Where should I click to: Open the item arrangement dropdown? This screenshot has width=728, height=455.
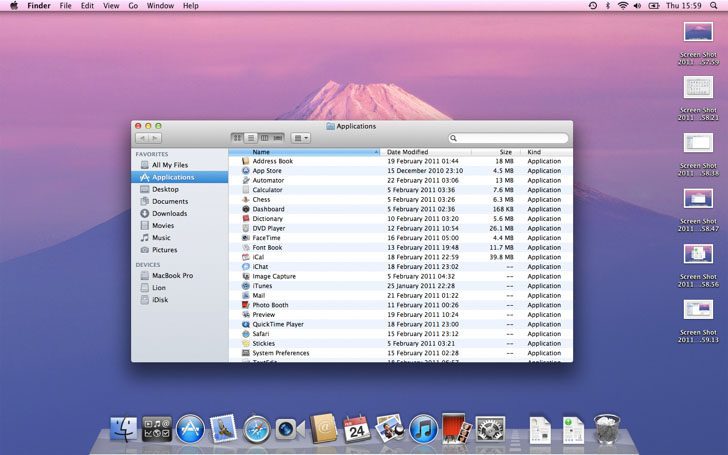(301, 138)
